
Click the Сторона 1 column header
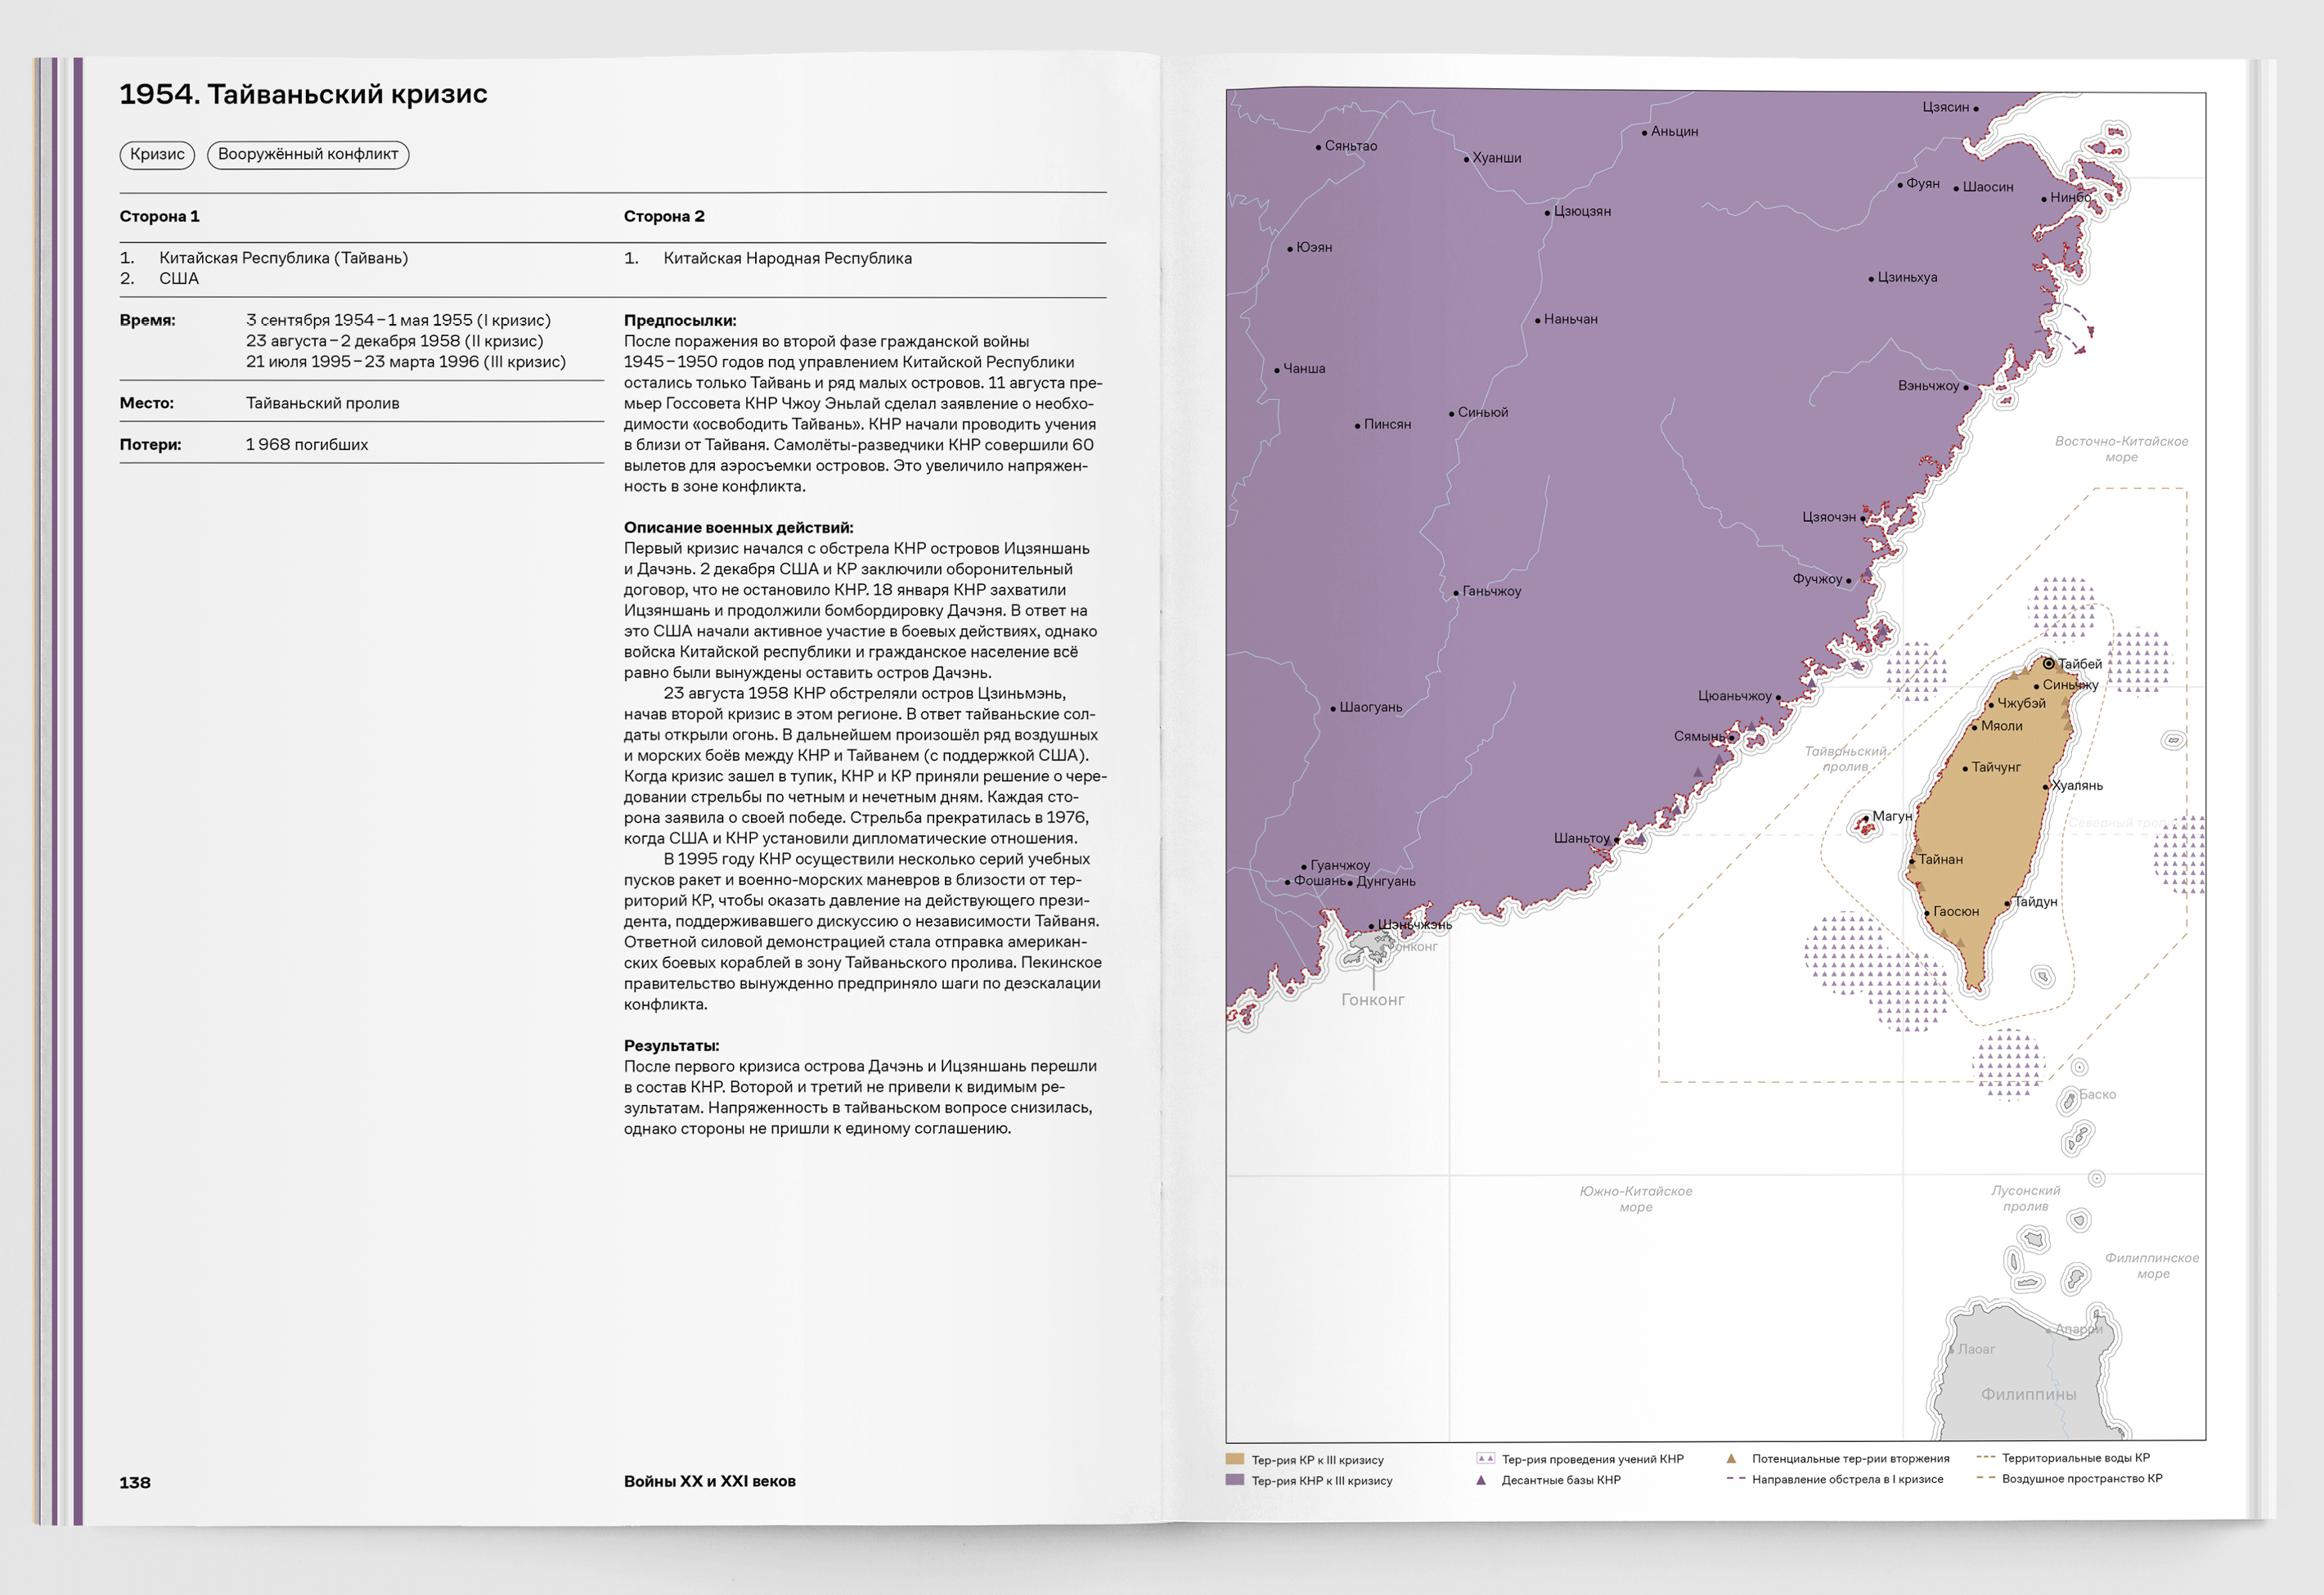(159, 216)
